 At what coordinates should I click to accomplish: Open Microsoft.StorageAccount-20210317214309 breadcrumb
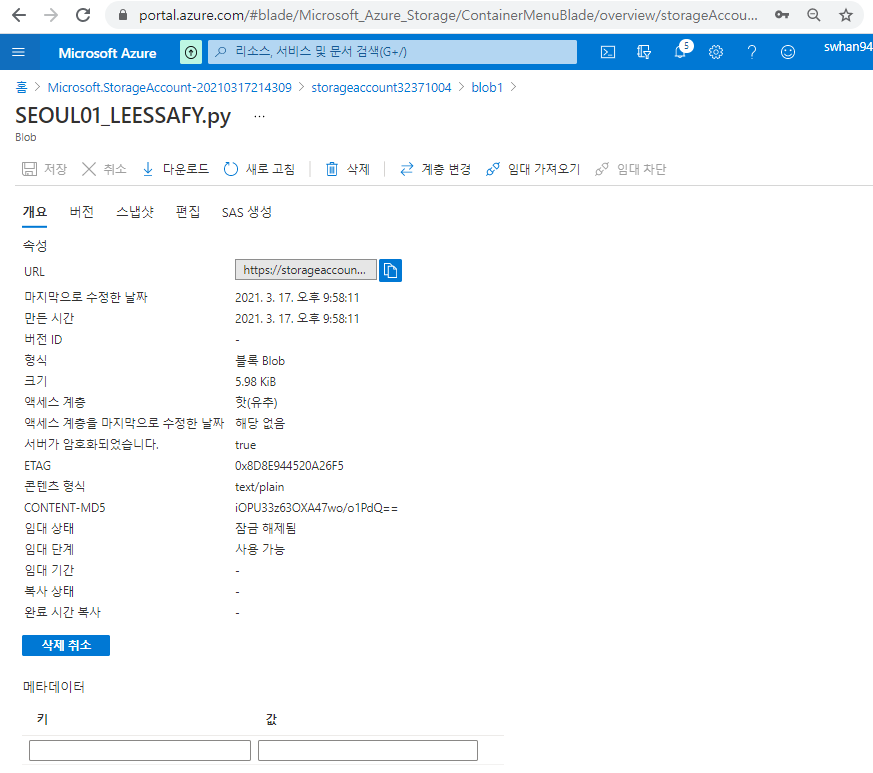coord(169,87)
